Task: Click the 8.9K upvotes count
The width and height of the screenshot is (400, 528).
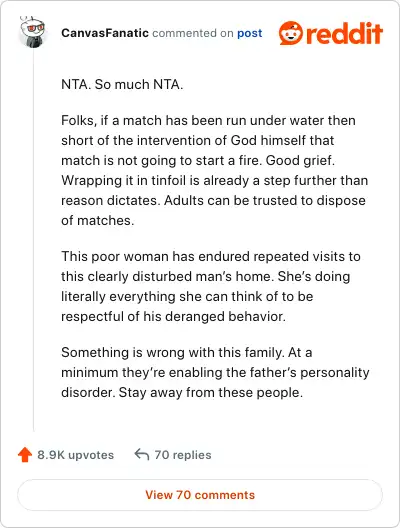Action: point(76,455)
